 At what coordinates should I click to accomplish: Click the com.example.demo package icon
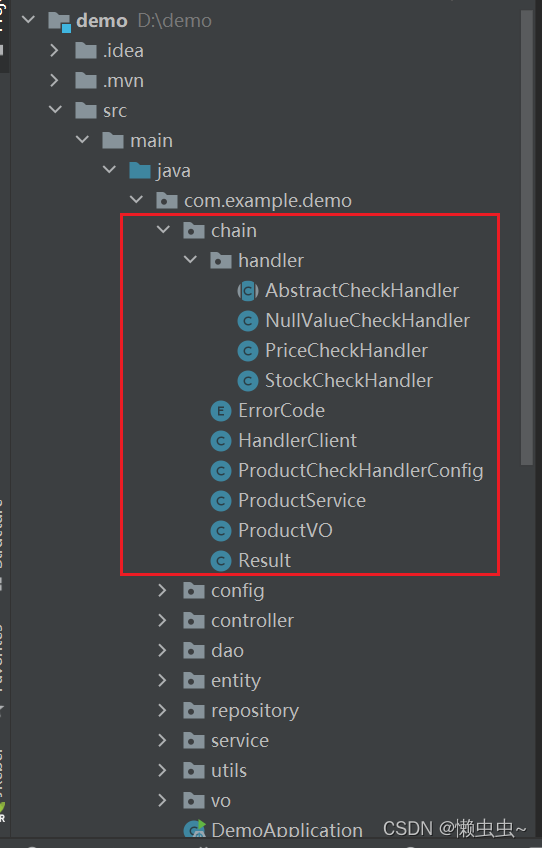point(167,201)
